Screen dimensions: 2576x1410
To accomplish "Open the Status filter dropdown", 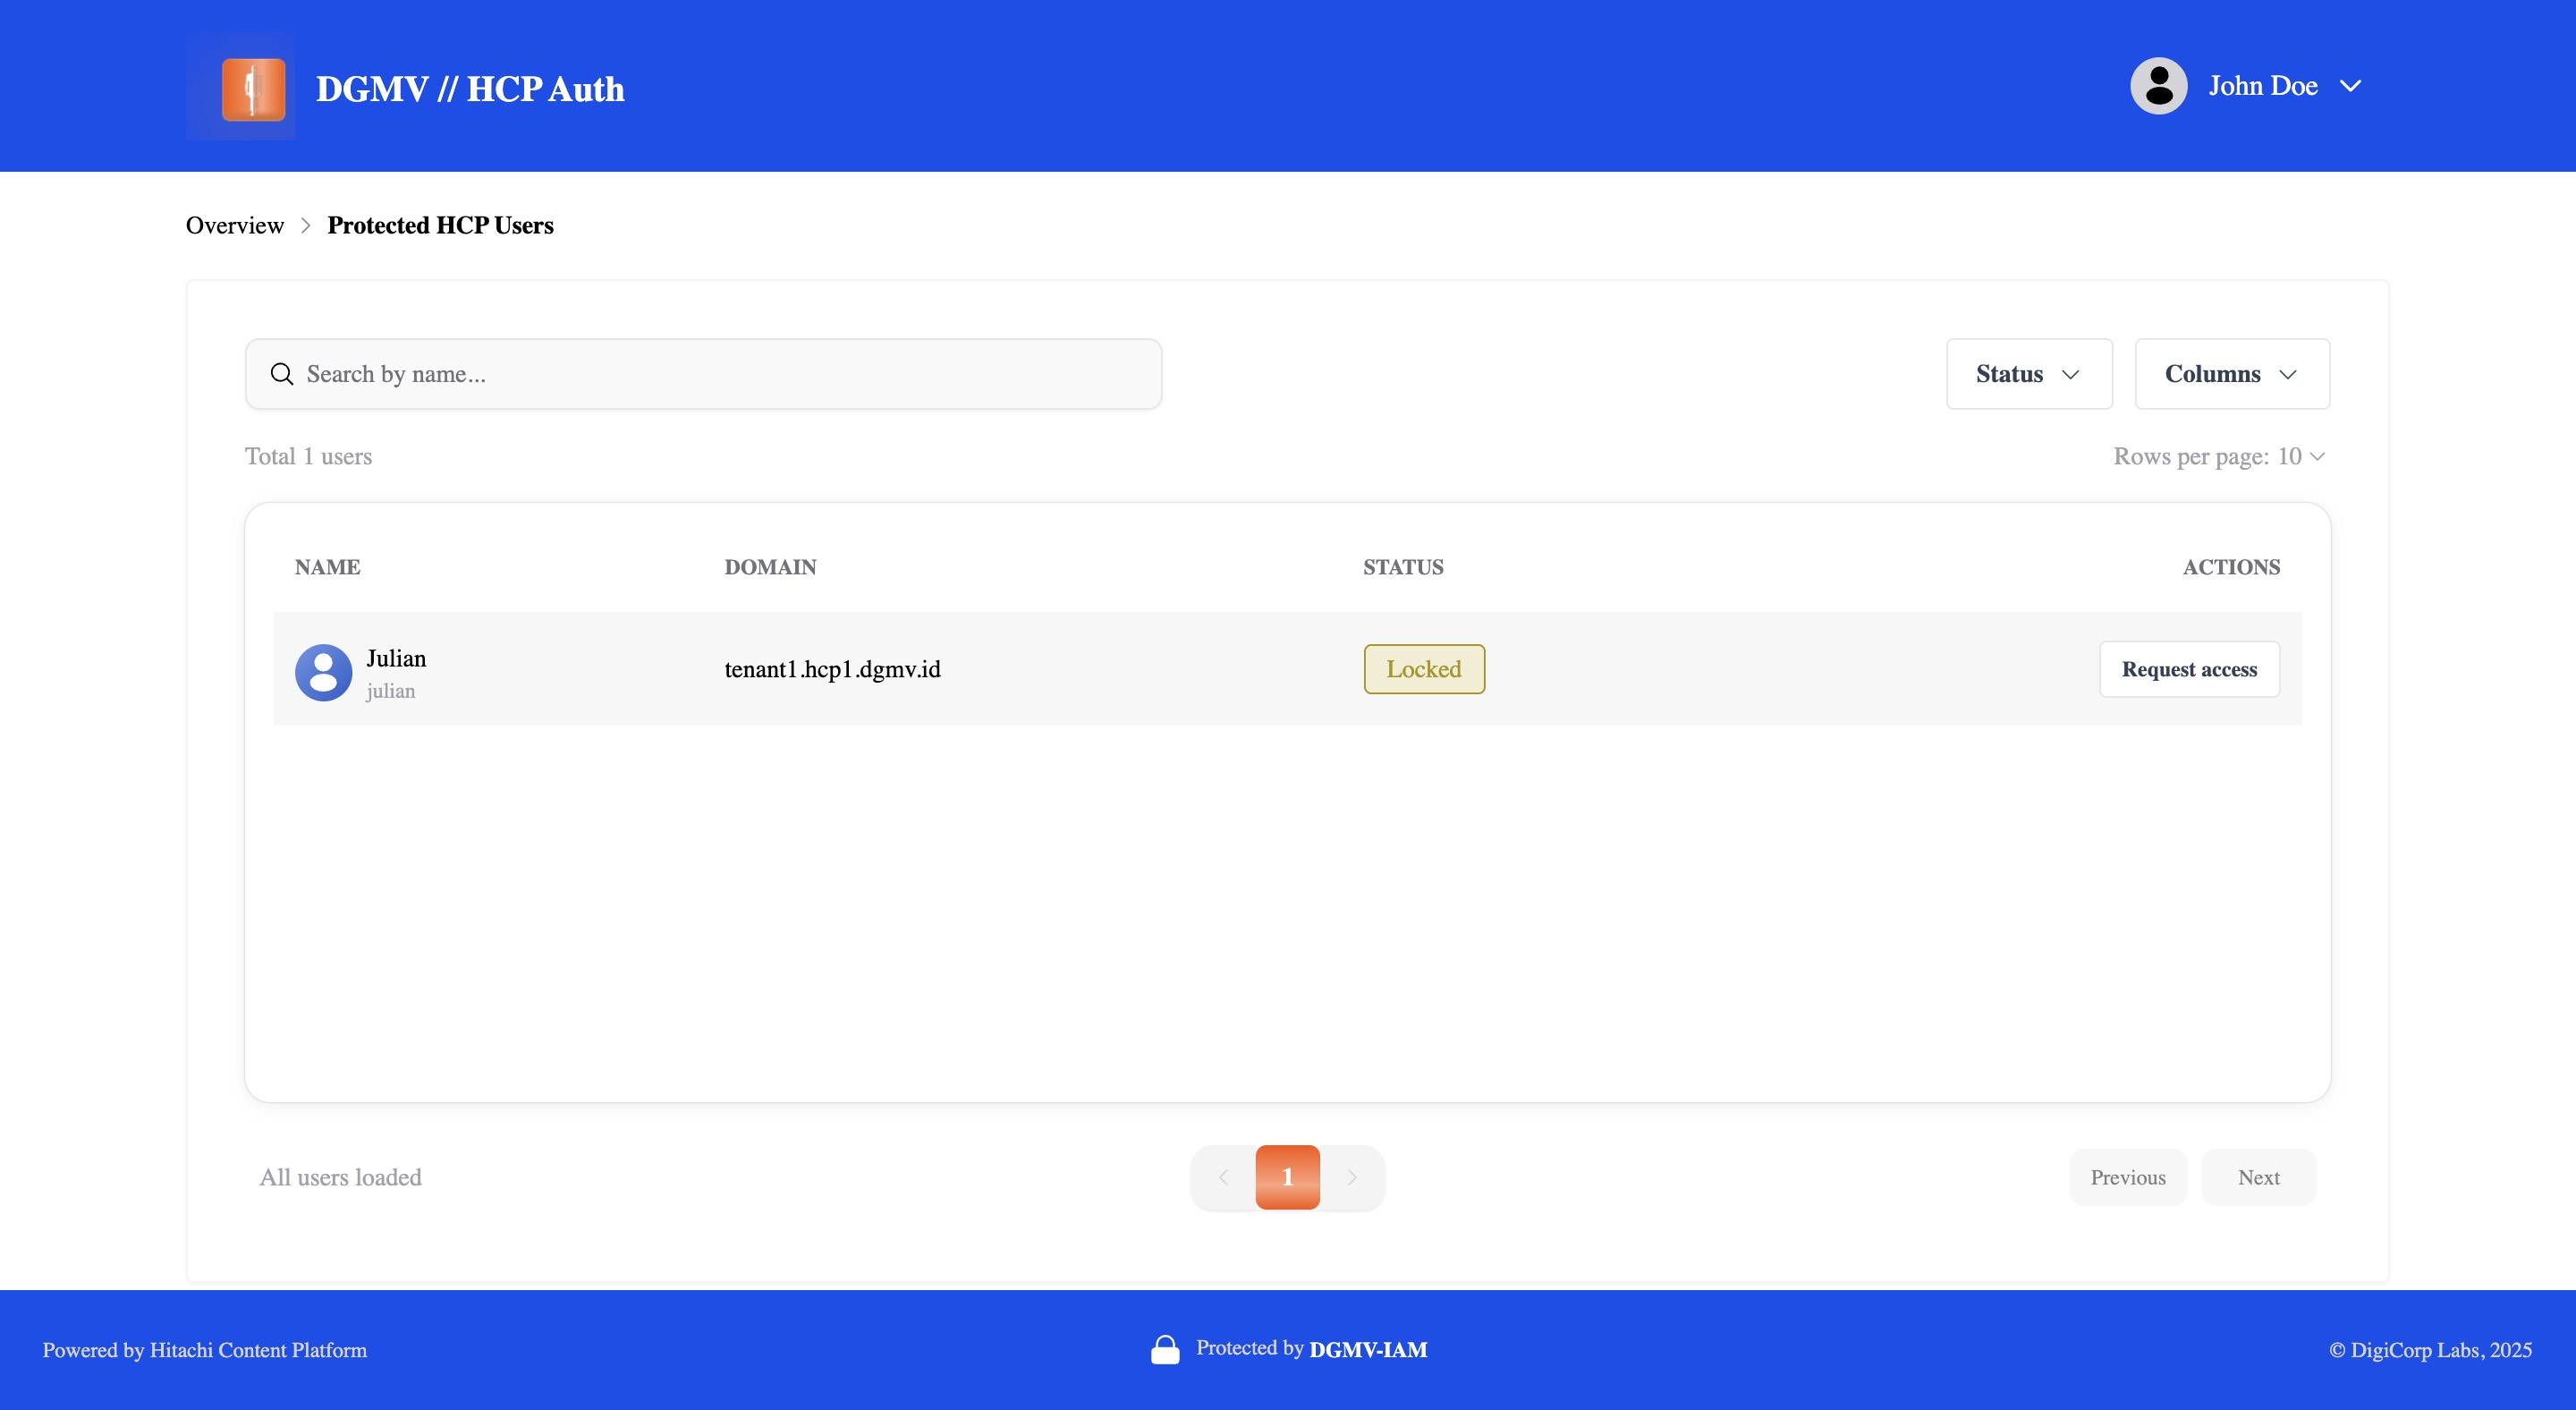I will [2029, 374].
